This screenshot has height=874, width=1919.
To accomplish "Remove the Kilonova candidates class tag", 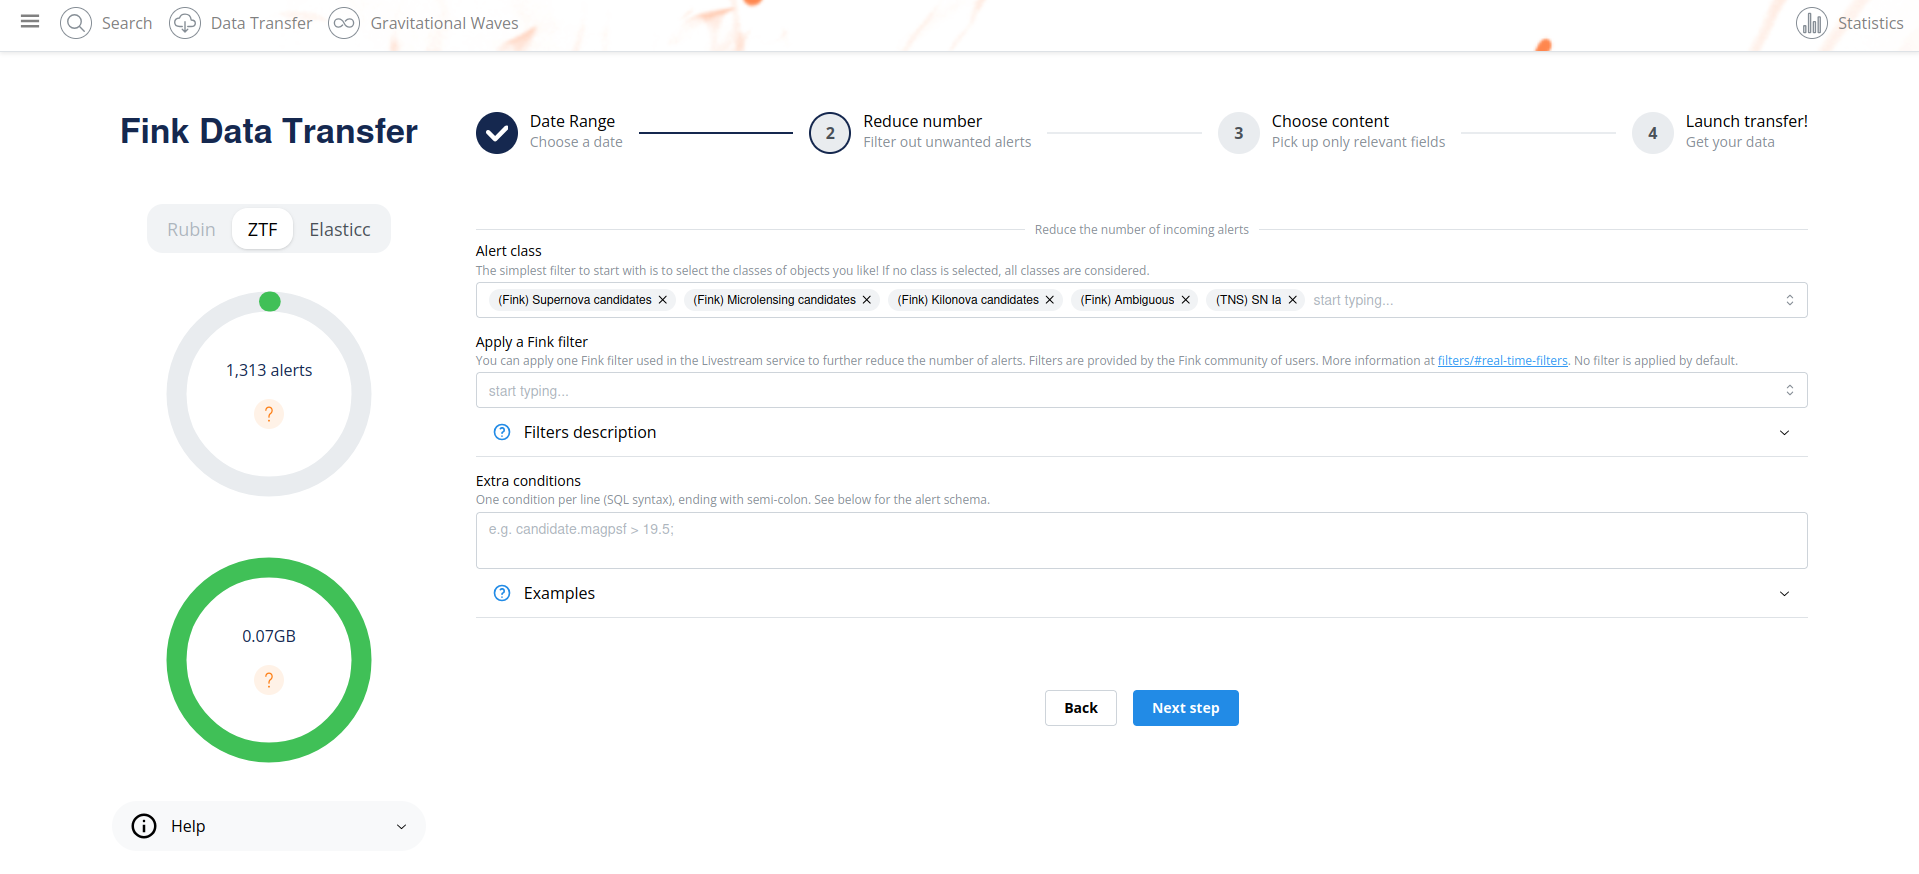I will tap(1050, 300).
